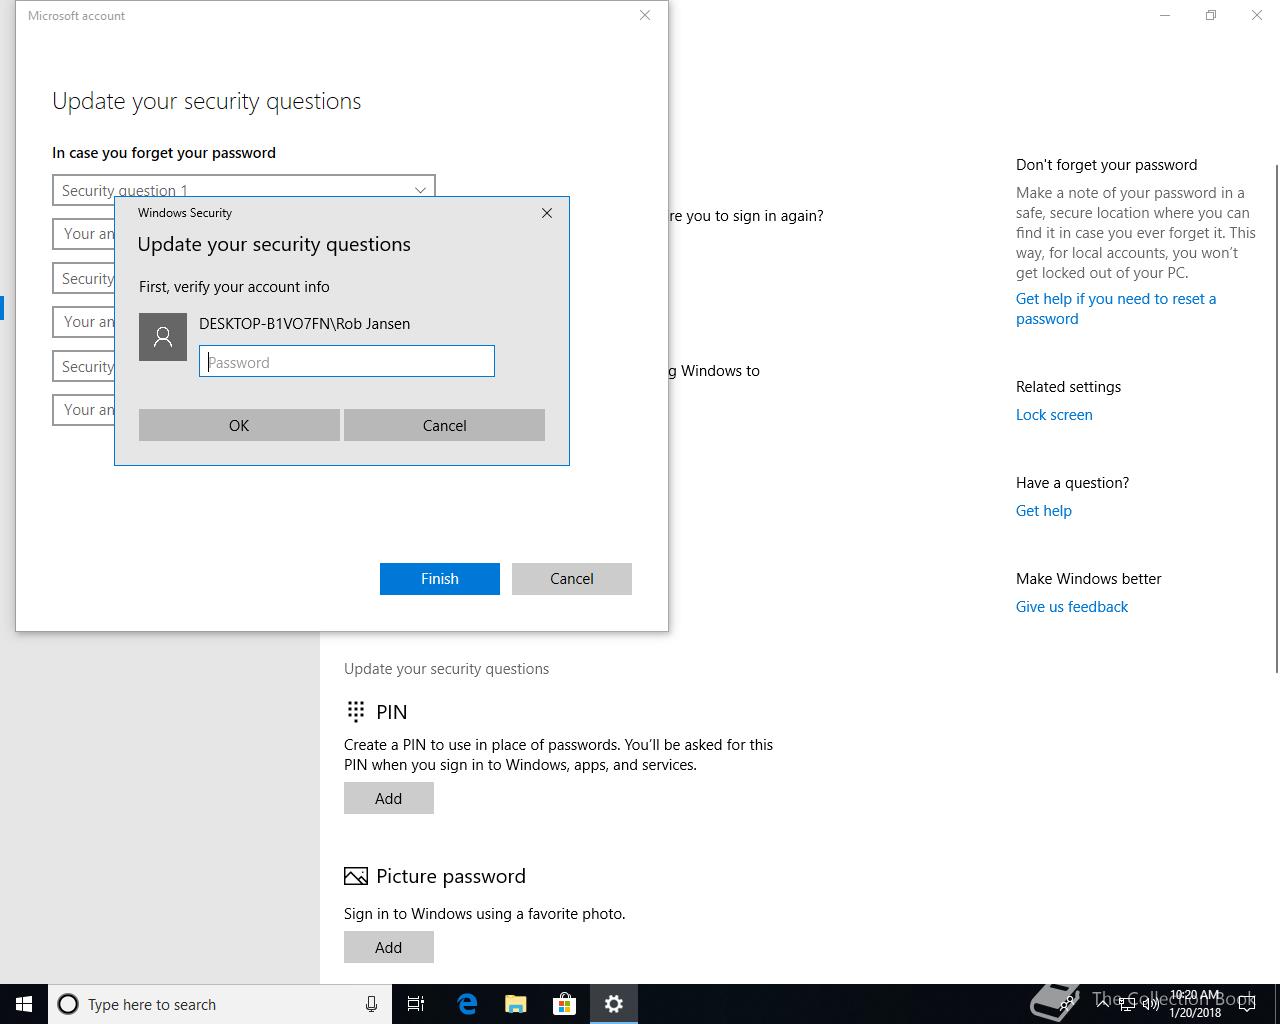Show hidden system tray icons
This screenshot has width=1280, height=1024.
tap(1103, 1004)
